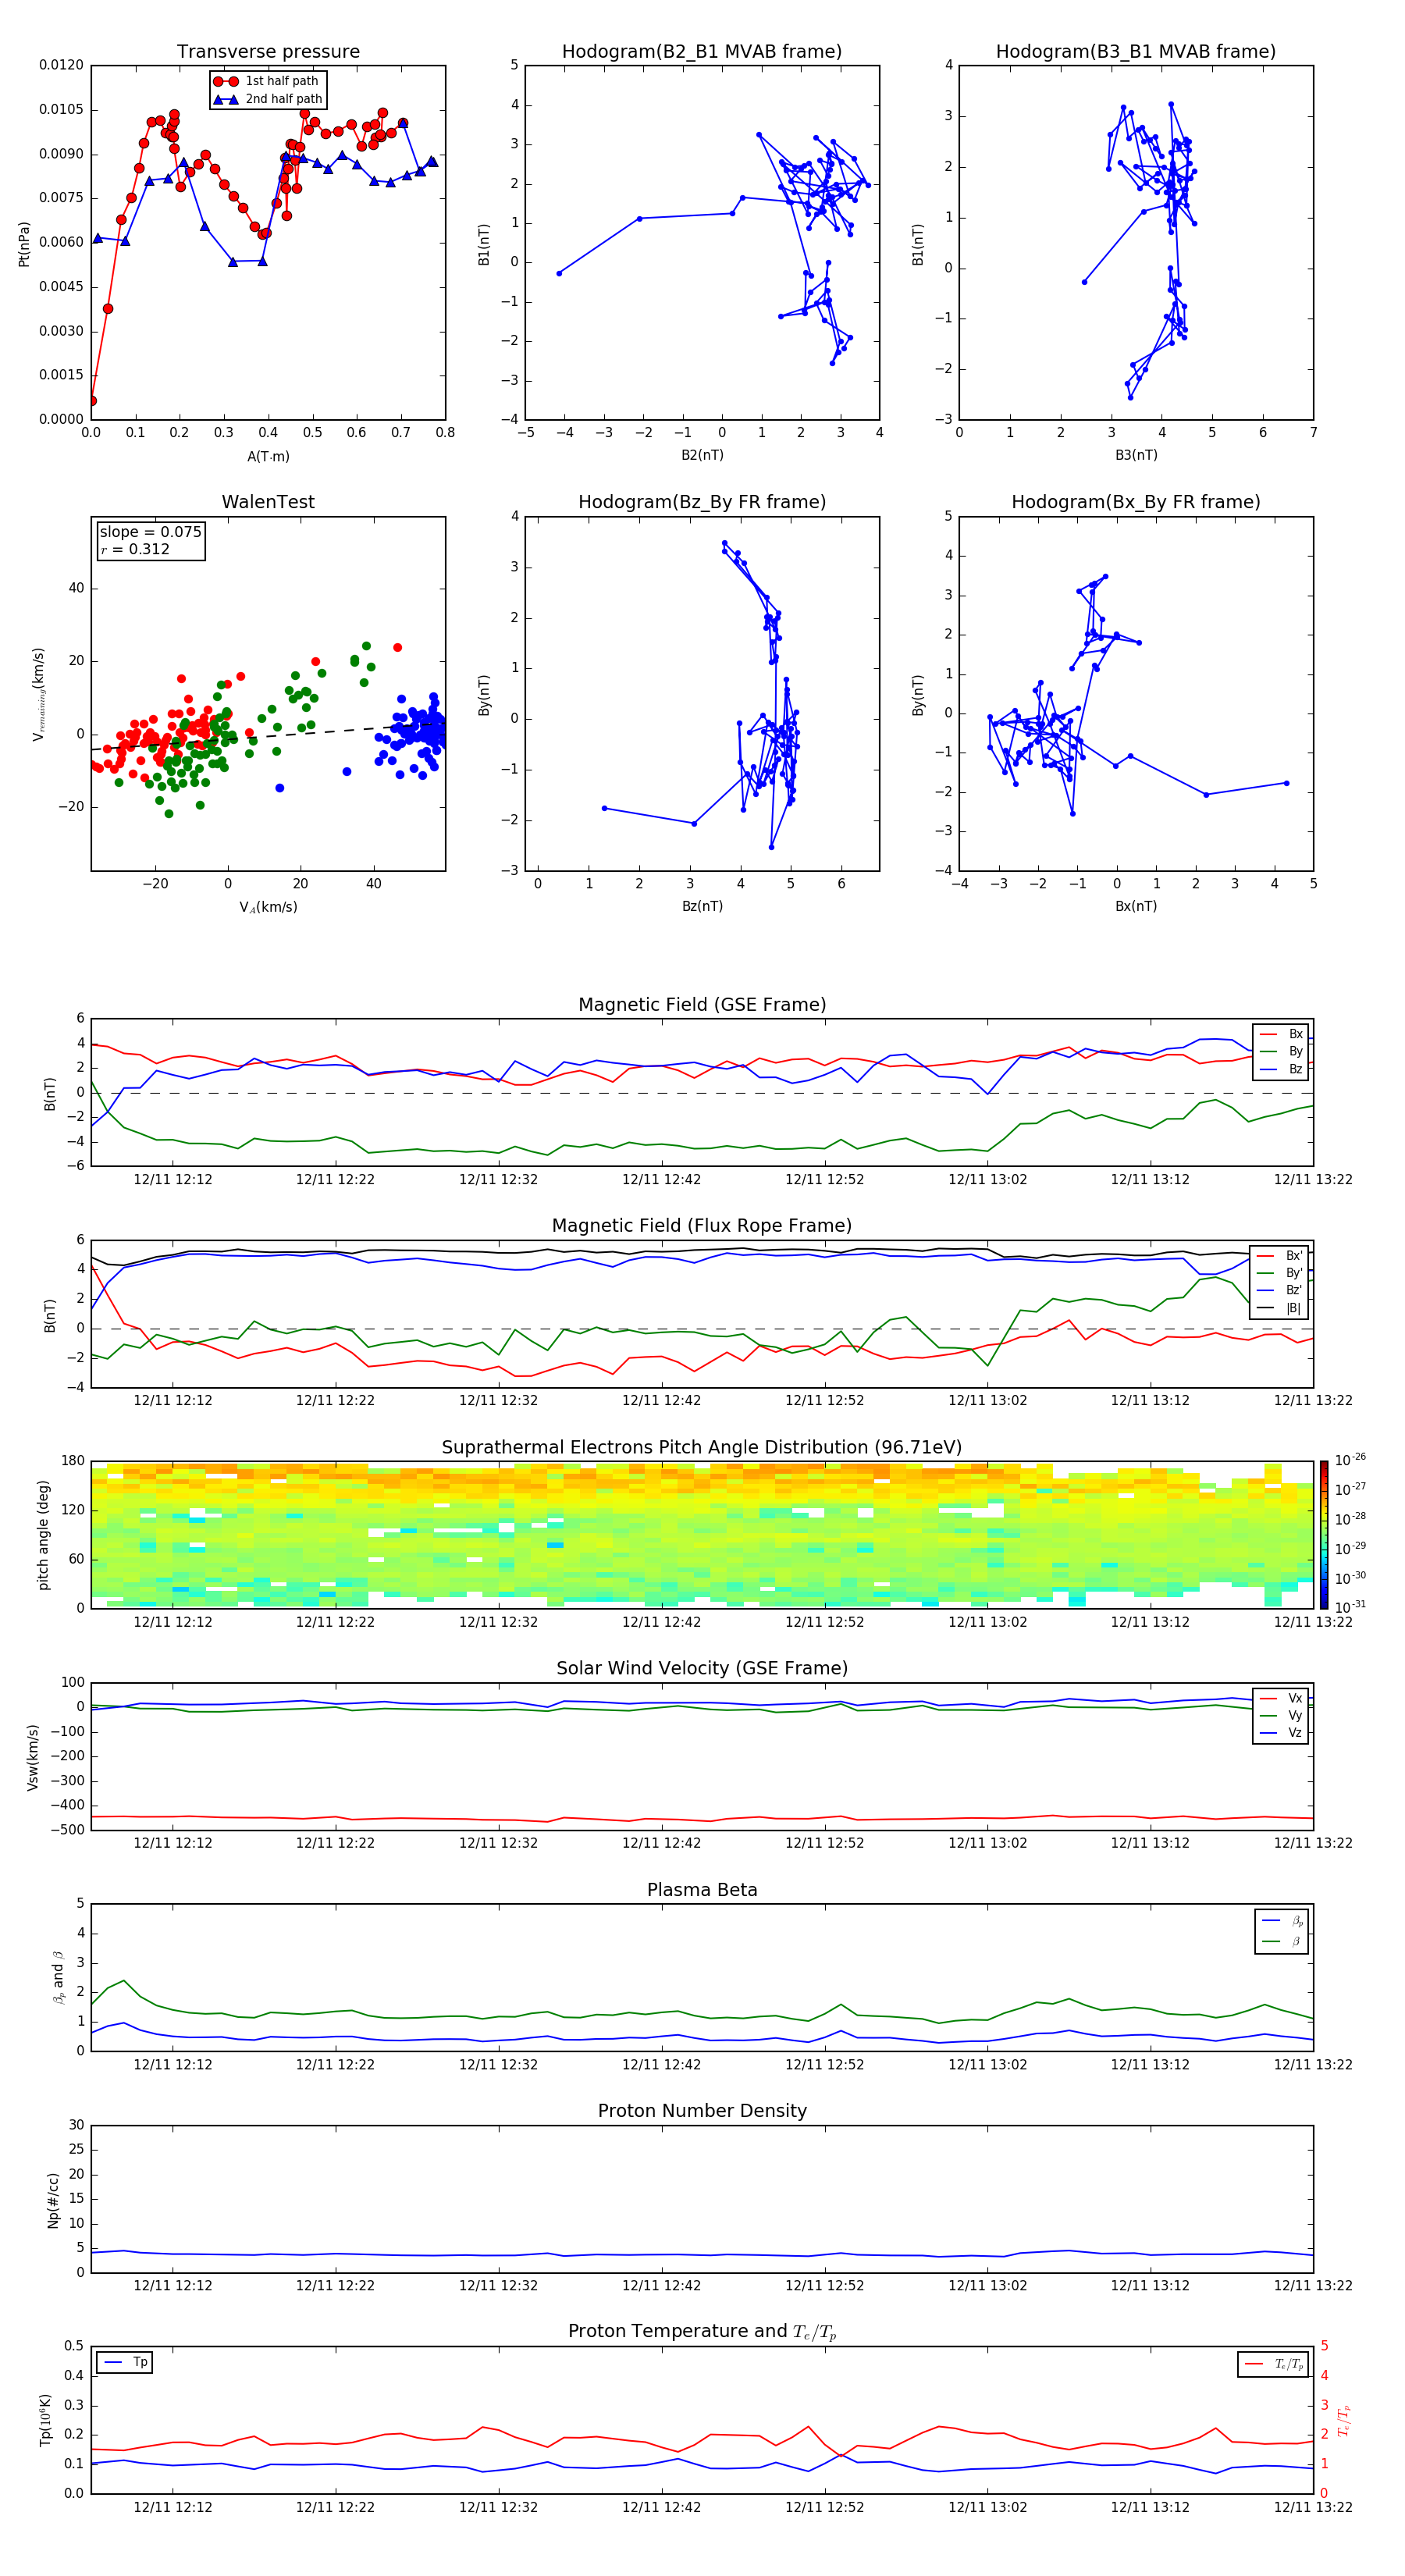
Task: Click 'Vx' in solar wind legend
Action: point(1295,1698)
